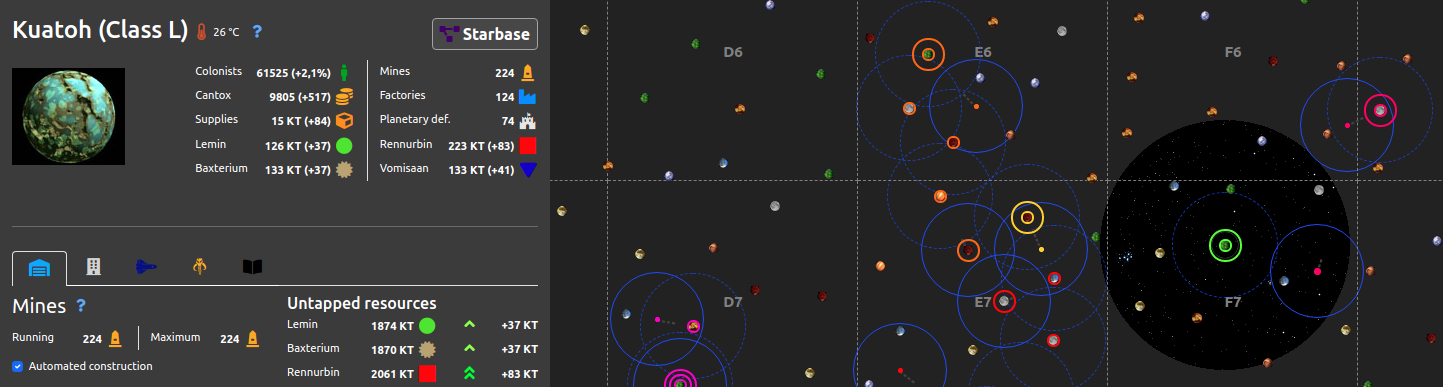Click the F6 sector label on map
This screenshot has height=387, width=1443.
coord(1233,52)
